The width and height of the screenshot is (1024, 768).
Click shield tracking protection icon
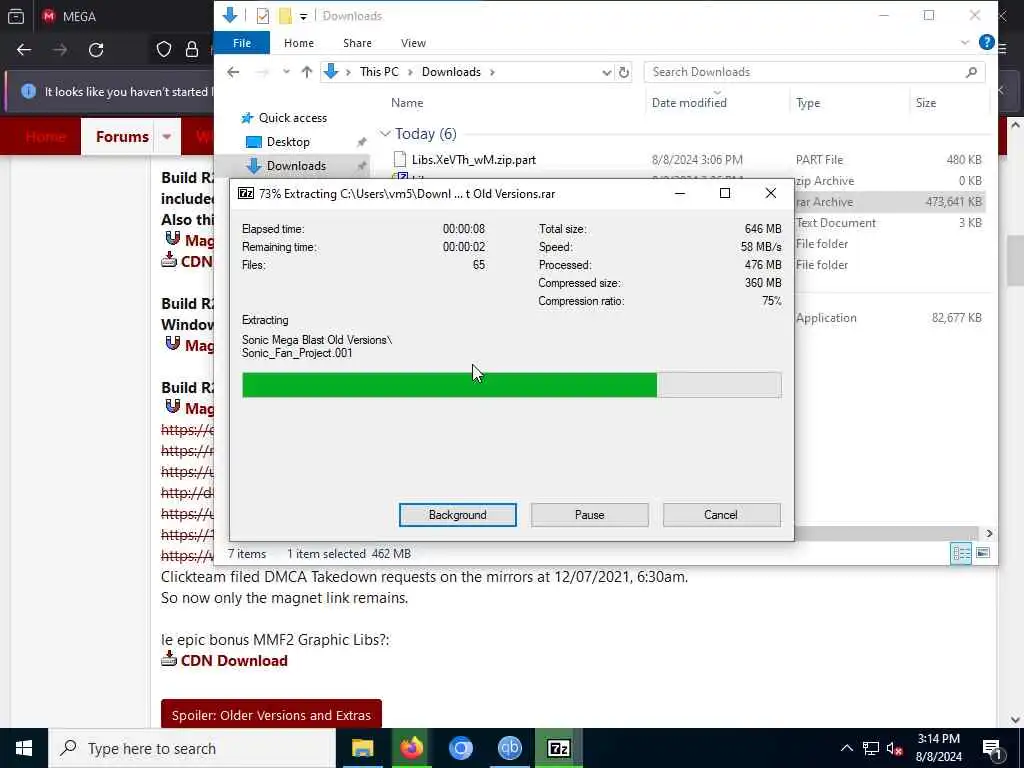click(164, 50)
